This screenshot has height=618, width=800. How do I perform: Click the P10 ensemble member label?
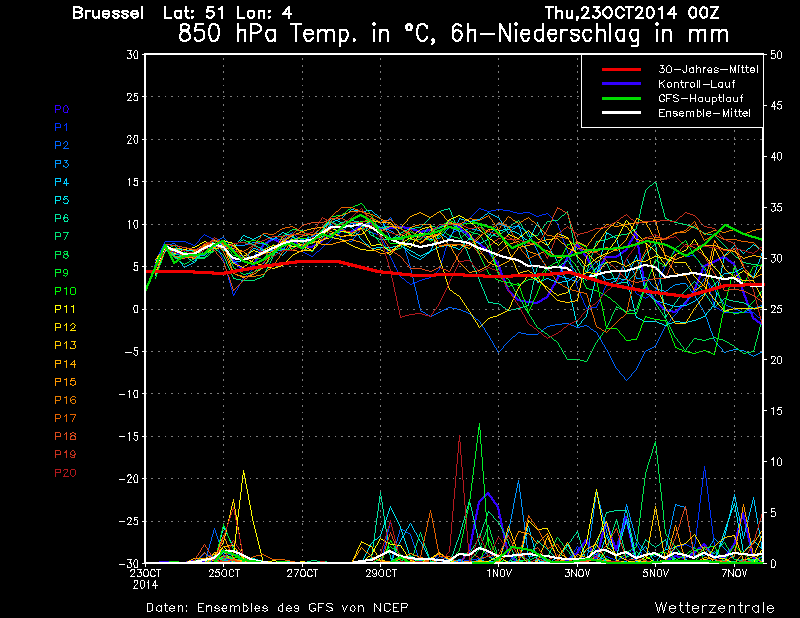65,291
